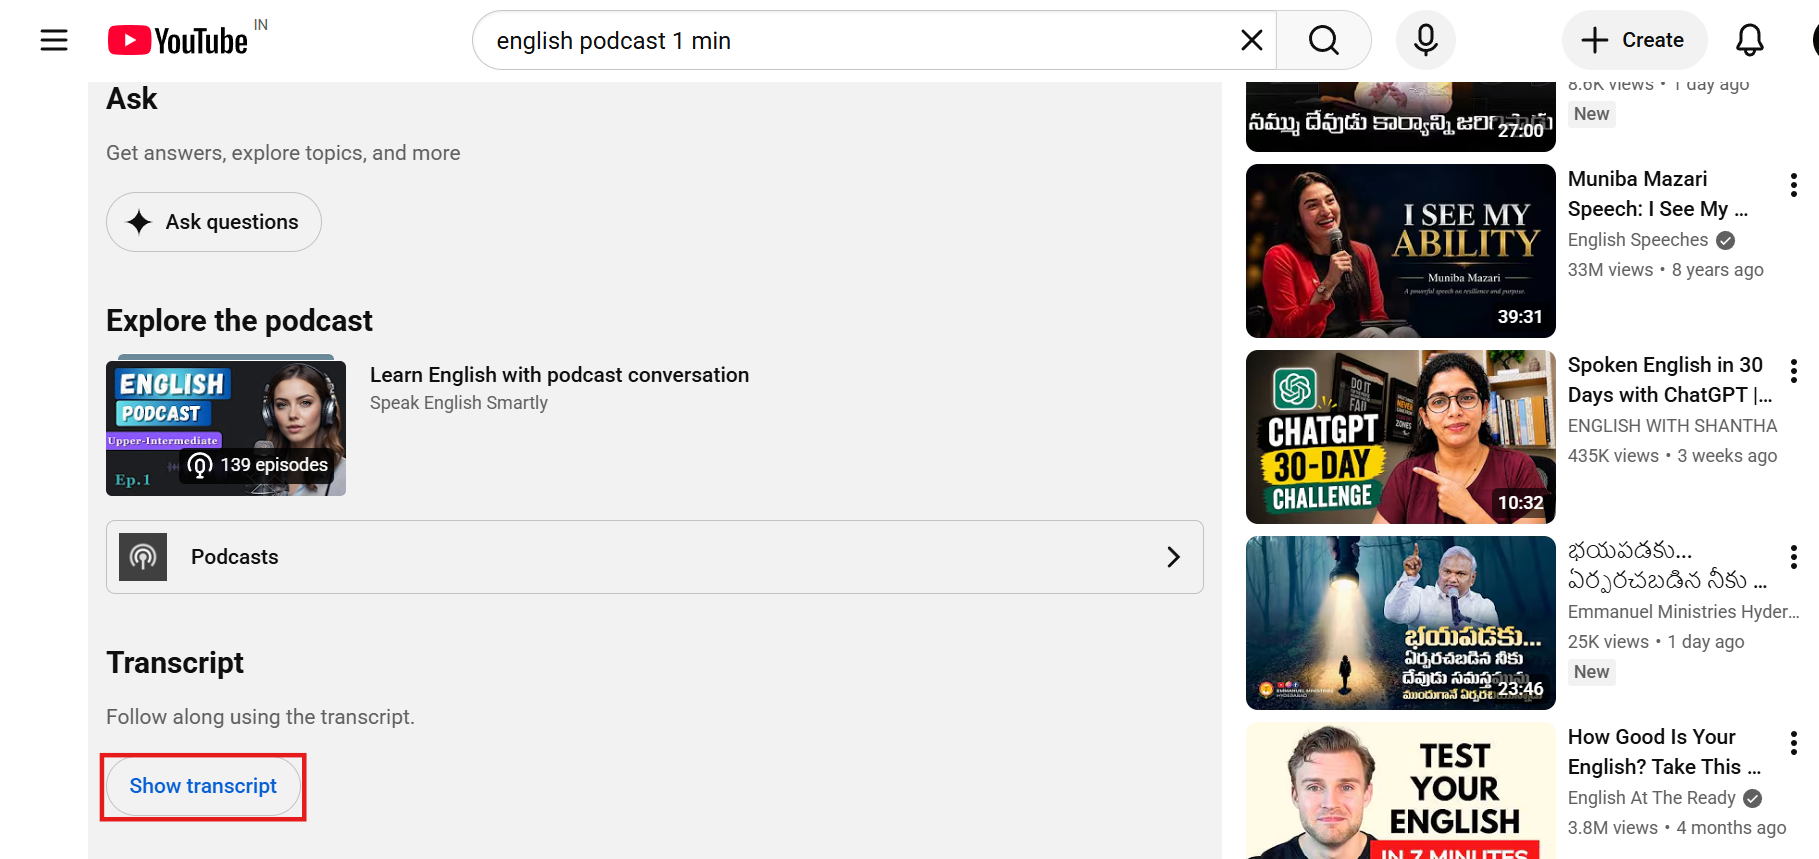This screenshot has width=1819, height=859.
Task: Open the hamburger guide menu
Action: [54, 40]
